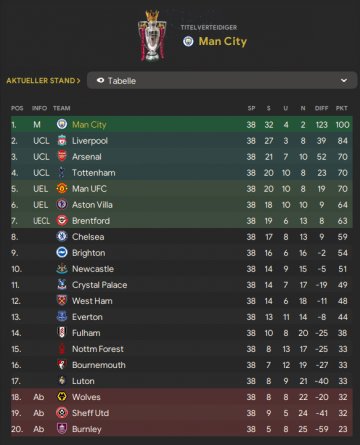Image resolution: width=360 pixels, height=445 pixels.
Task: Click the Brentford club crest
Action: 62,221
